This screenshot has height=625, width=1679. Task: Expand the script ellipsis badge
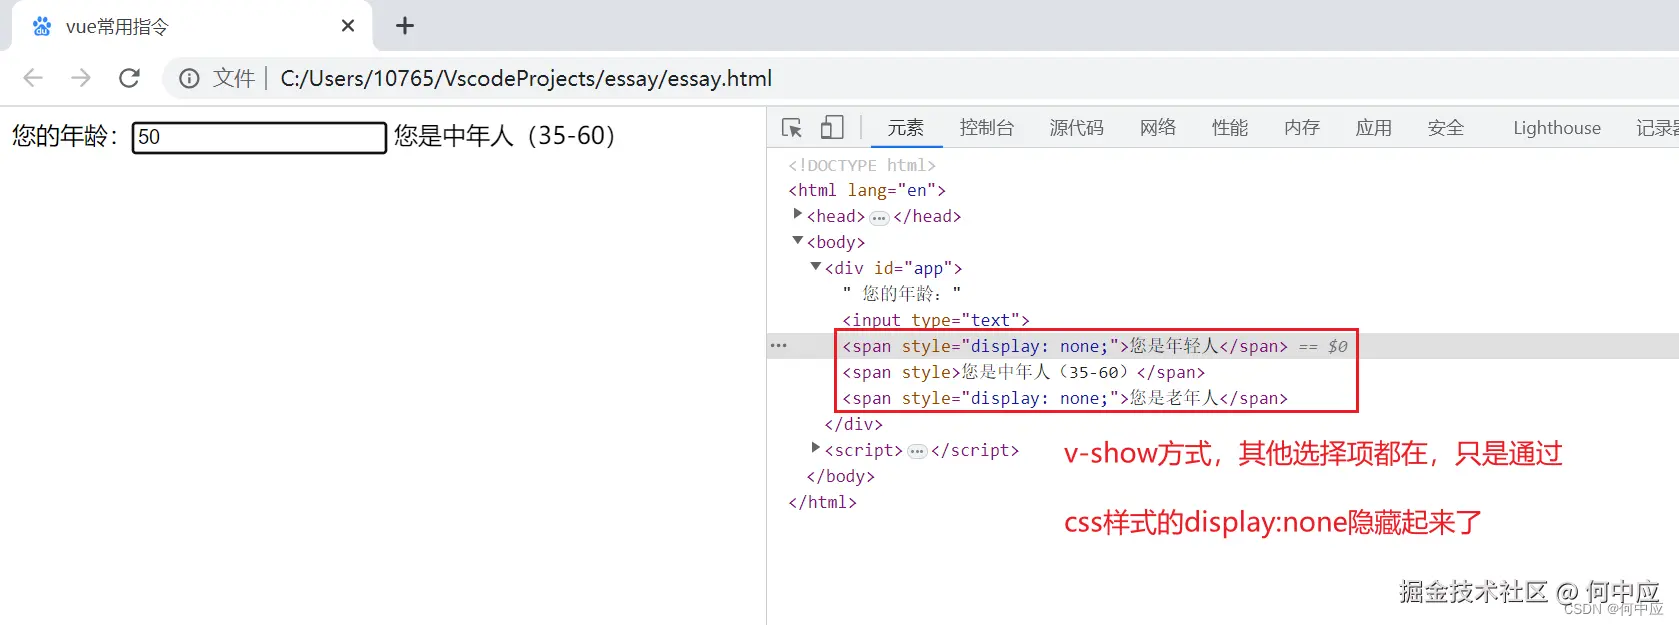click(917, 451)
